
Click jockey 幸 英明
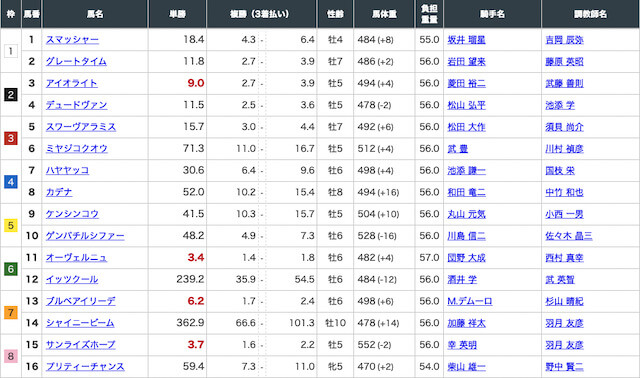coord(462,345)
